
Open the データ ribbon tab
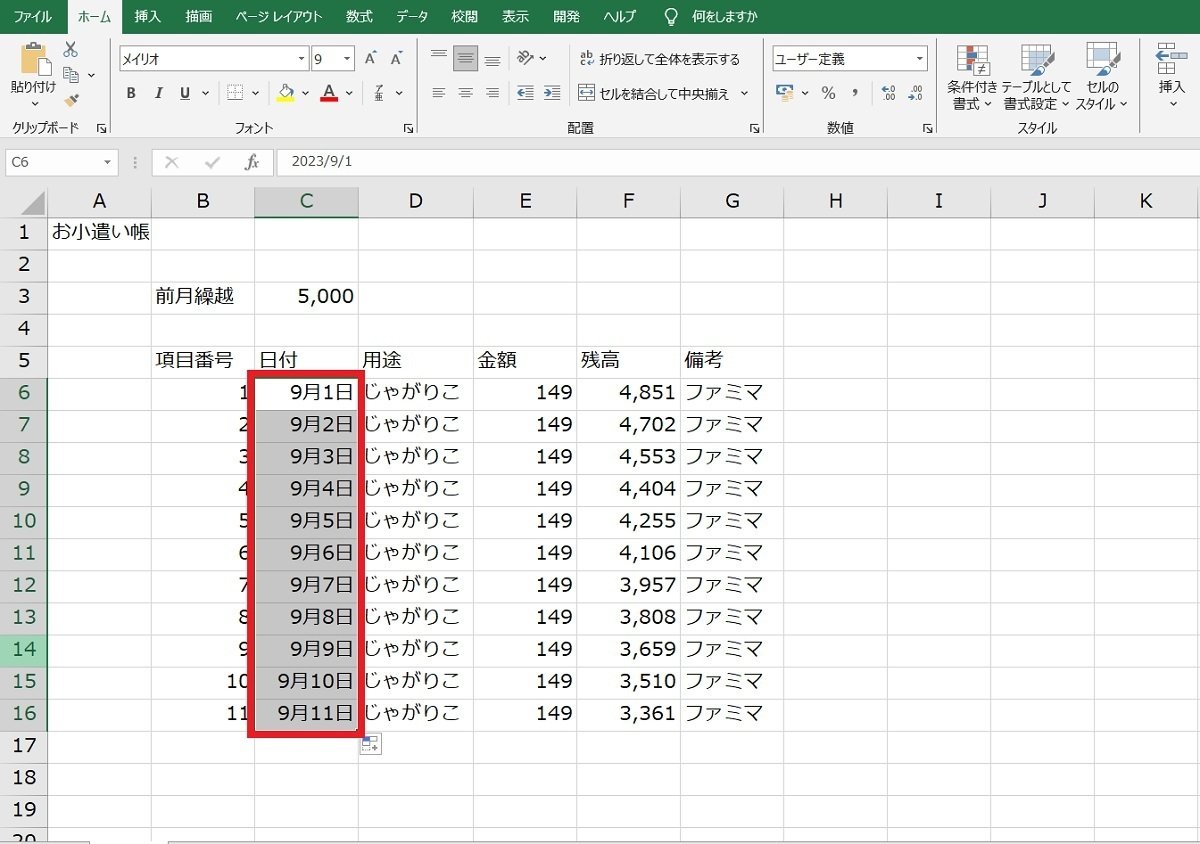pos(411,15)
